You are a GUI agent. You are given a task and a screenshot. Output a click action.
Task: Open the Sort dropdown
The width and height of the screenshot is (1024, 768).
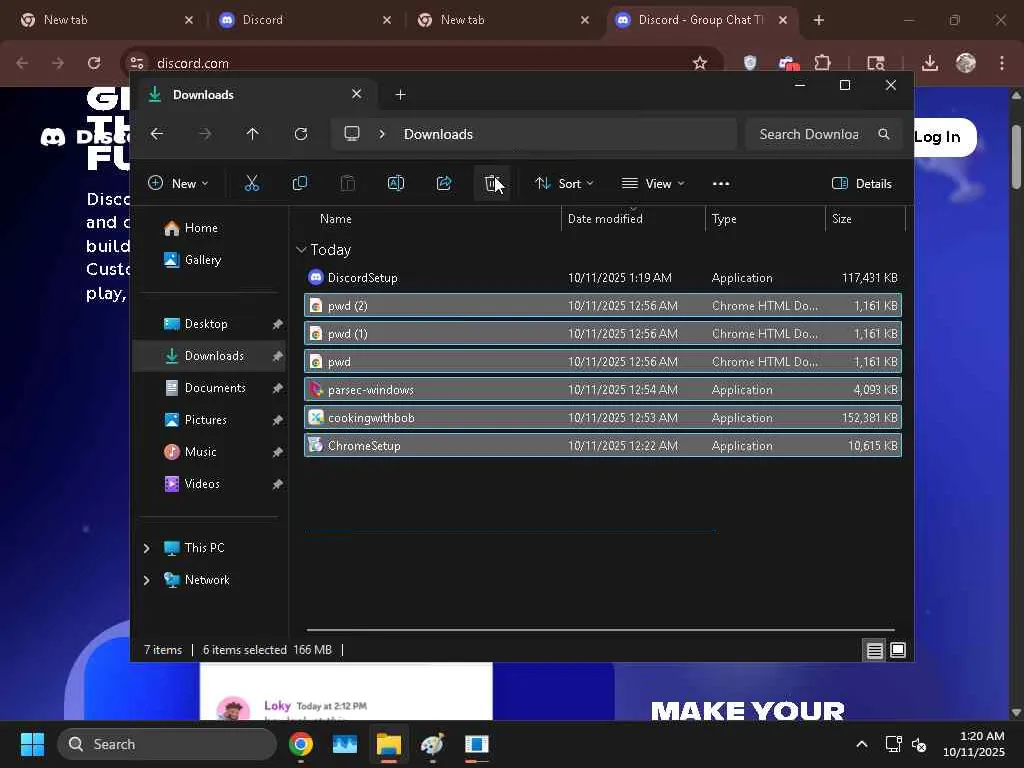tap(564, 183)
